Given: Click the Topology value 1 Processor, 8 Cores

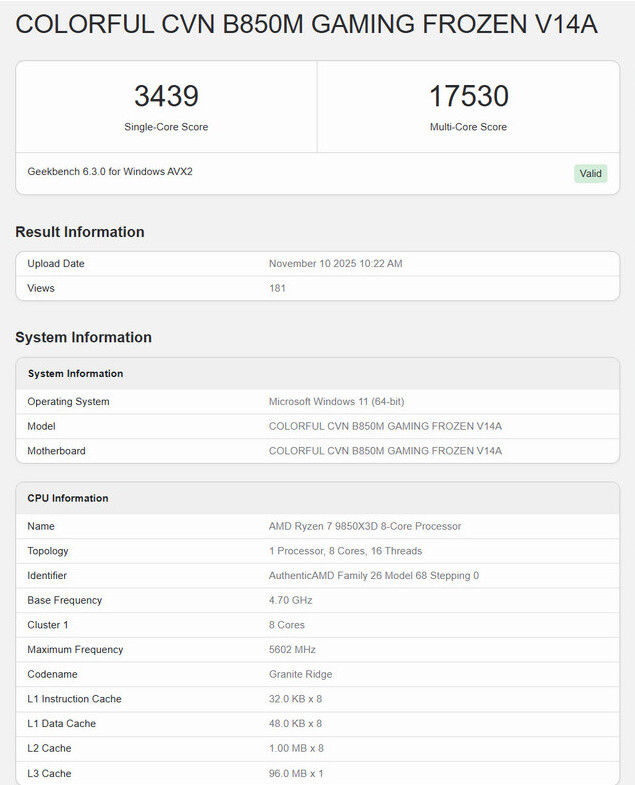Looking at the screenshot, I should coord(345,551).
